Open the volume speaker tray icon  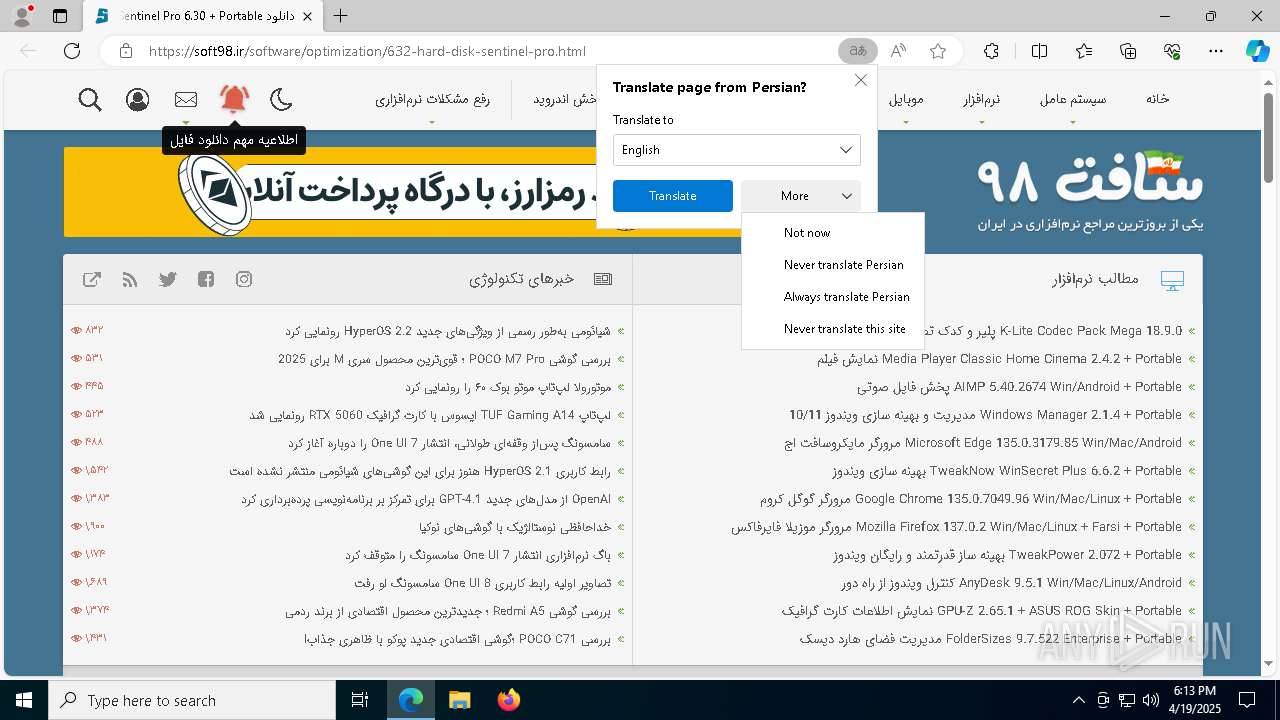point(1151,700)
